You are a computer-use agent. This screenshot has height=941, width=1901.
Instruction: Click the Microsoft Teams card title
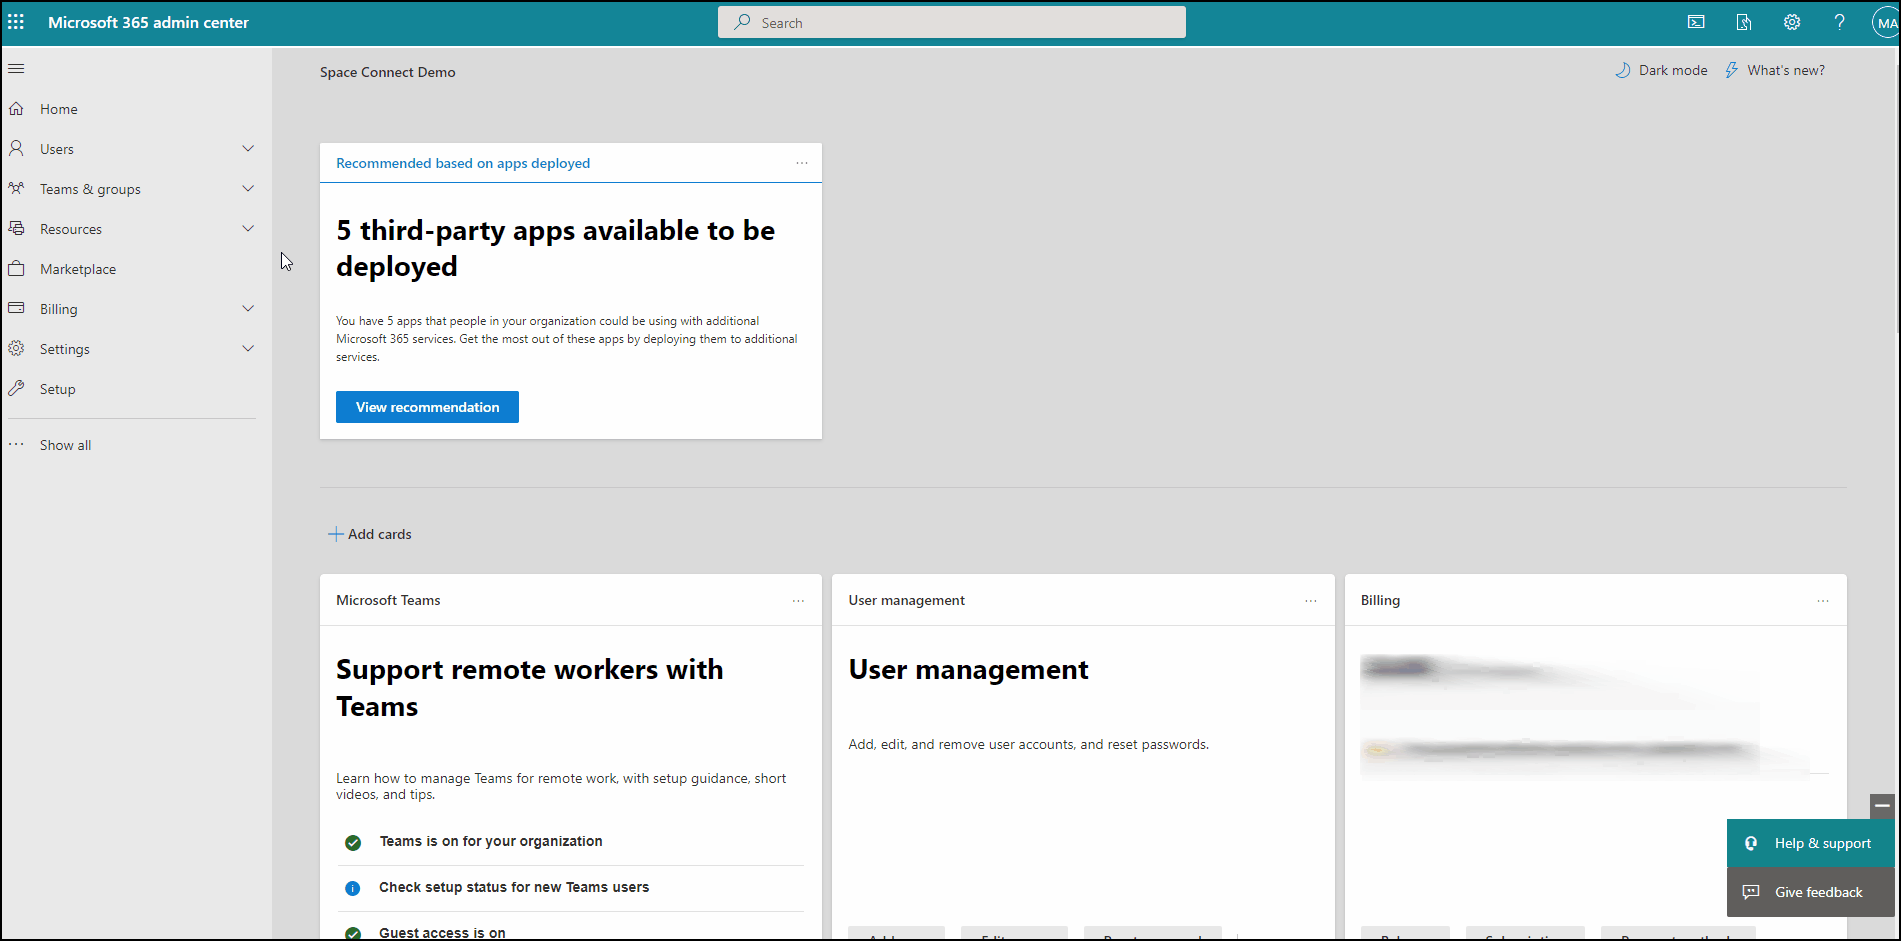388,600
